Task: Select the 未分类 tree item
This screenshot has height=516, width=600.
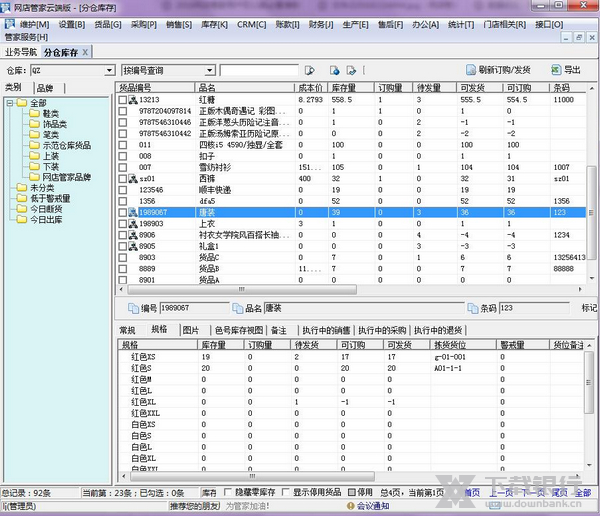Action: tap(42, 188)
